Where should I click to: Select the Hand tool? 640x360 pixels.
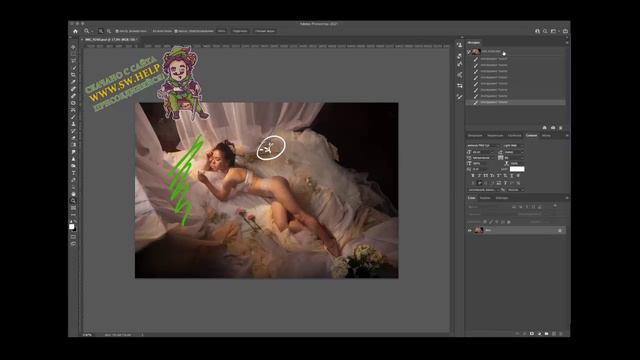[73, 194]
